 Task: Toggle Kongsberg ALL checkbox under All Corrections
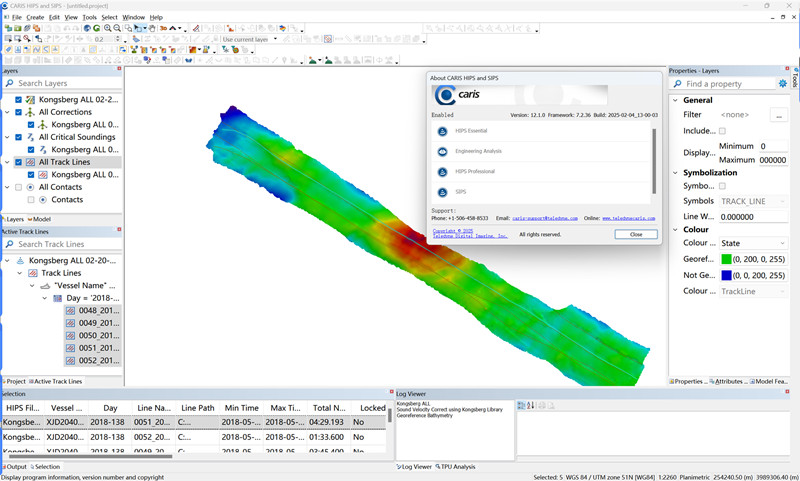[31, 125]
